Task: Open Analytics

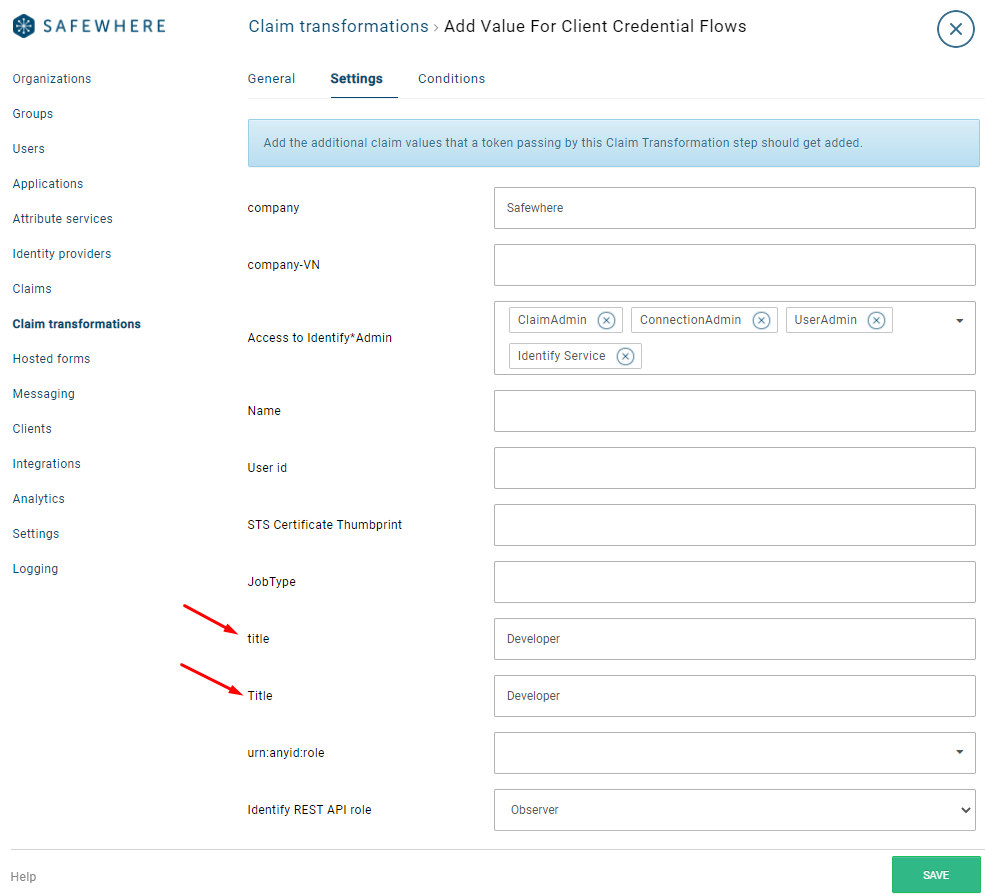Action: pos(38,499)
